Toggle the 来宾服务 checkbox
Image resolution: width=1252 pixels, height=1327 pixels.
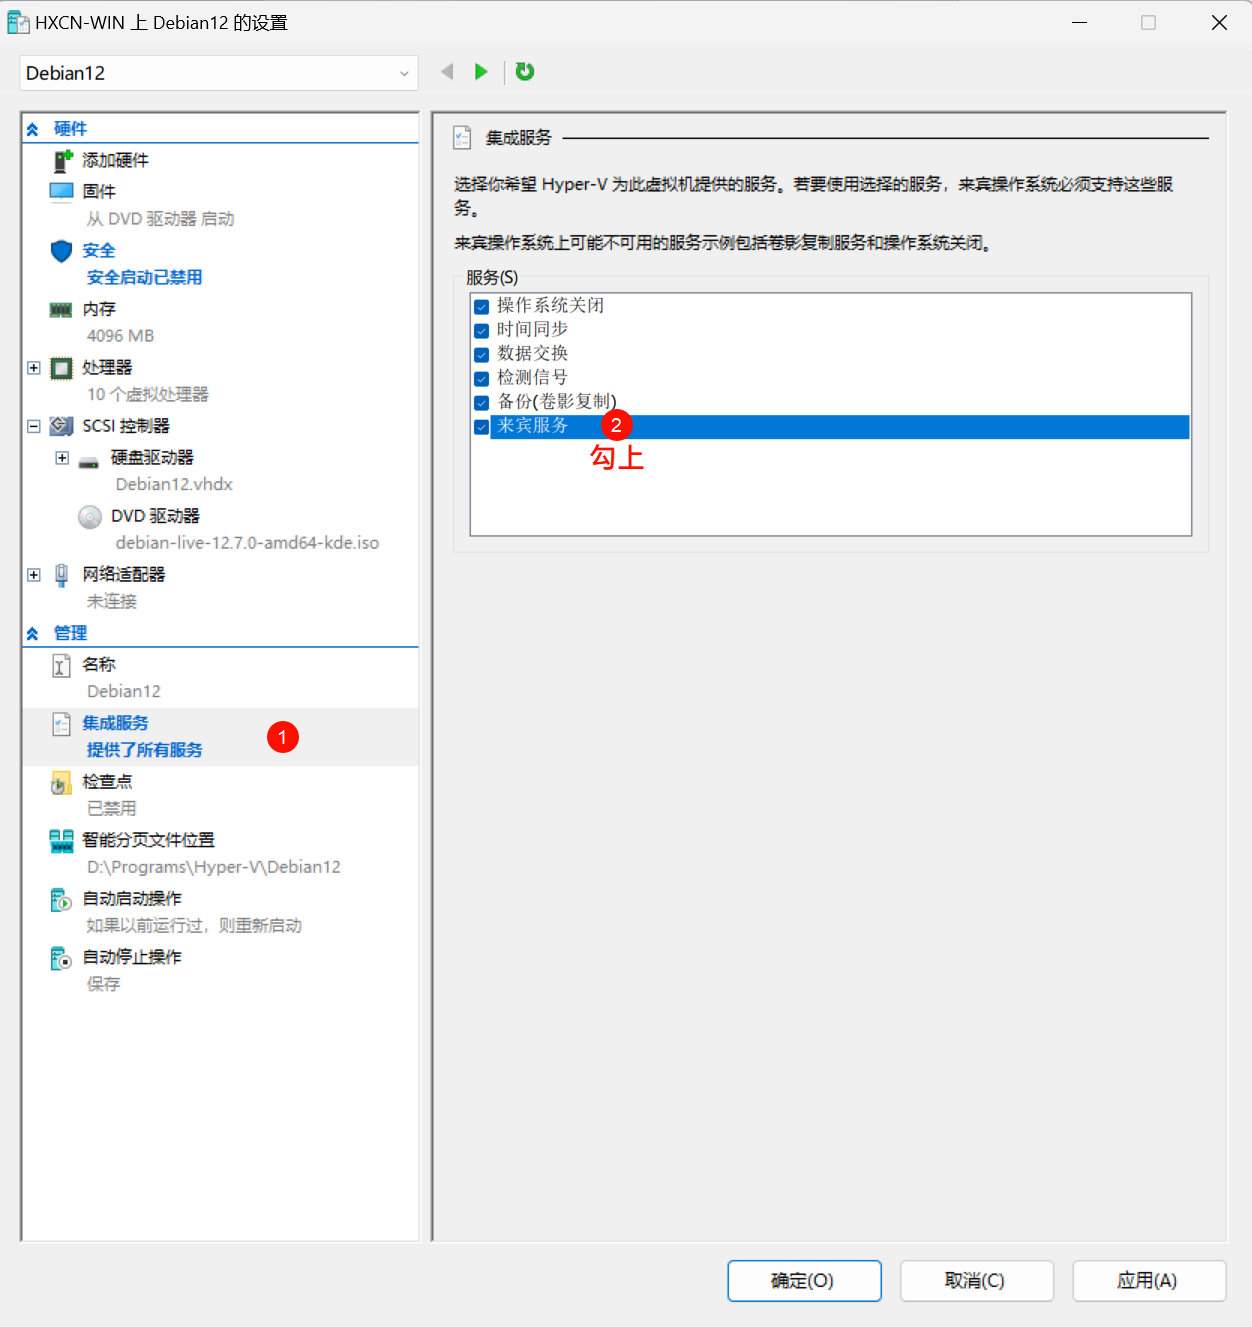[x=482, y=426]
